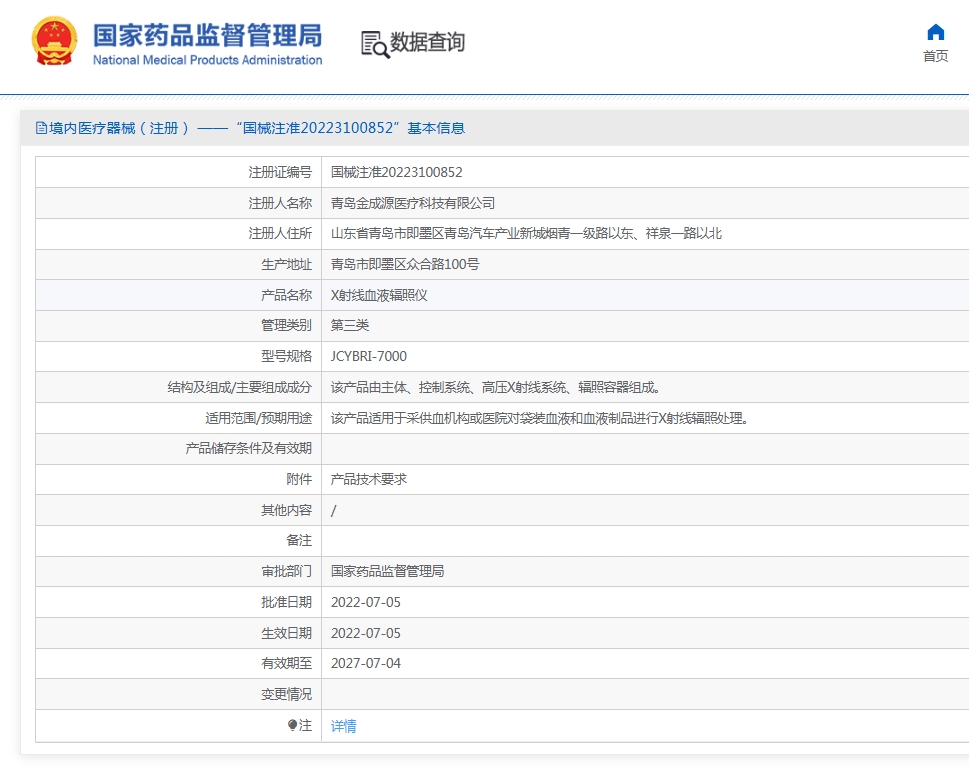Select 青岛金成源医疗科技有限公司 cell
This screenshot has width=969, height=775.
(x=413, y=203)
